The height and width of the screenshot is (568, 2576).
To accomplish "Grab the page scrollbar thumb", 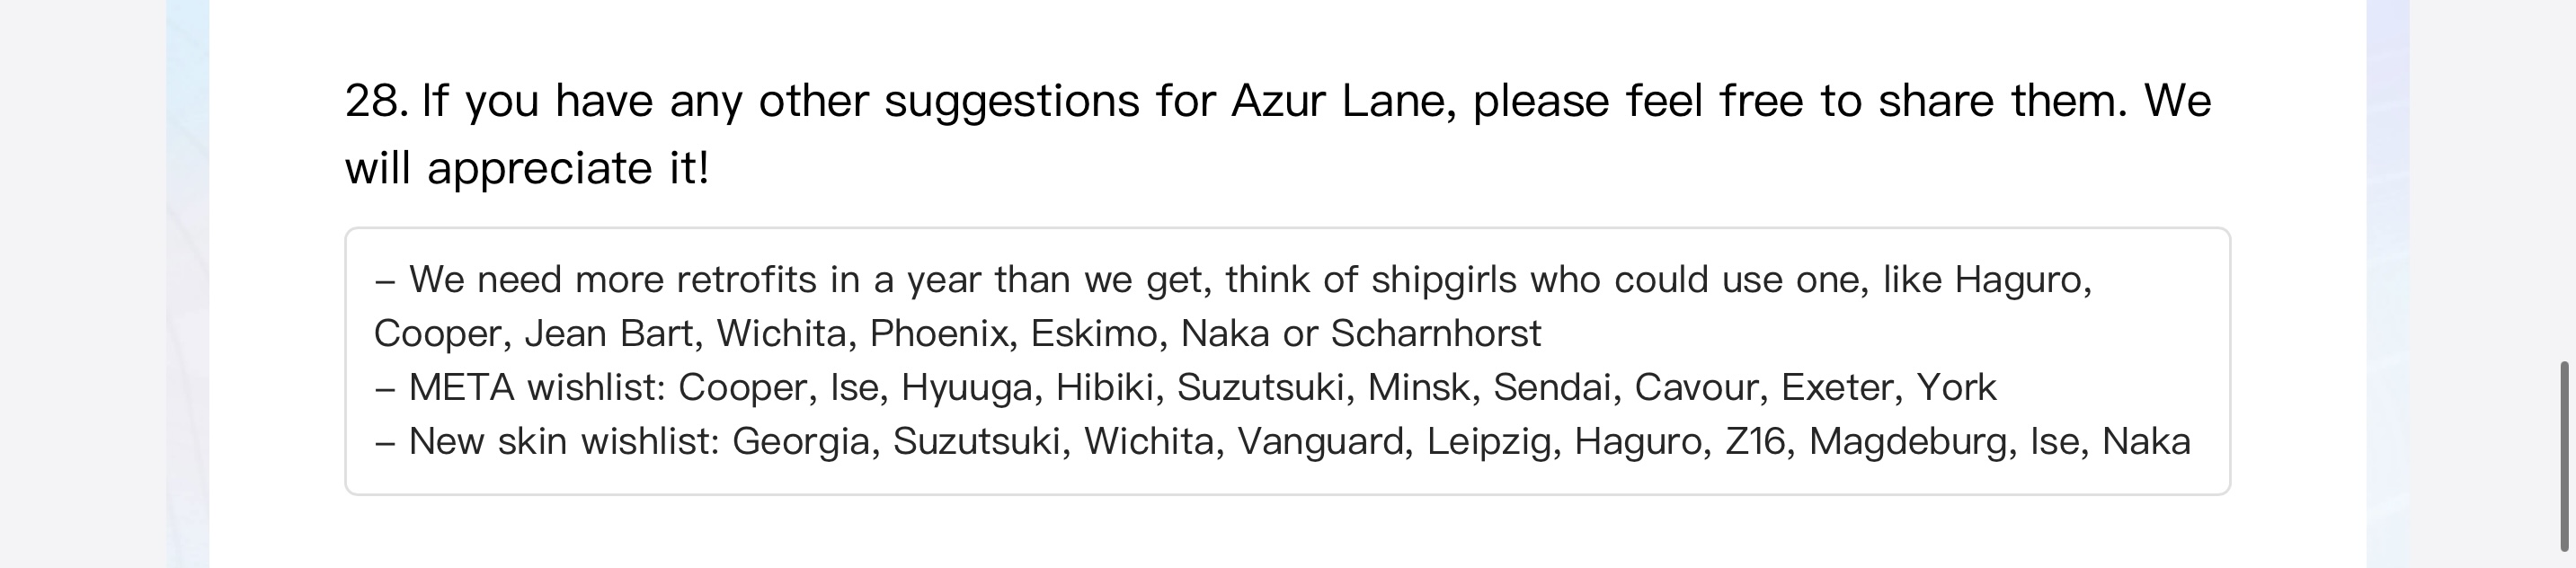I will pos(2565,456).
